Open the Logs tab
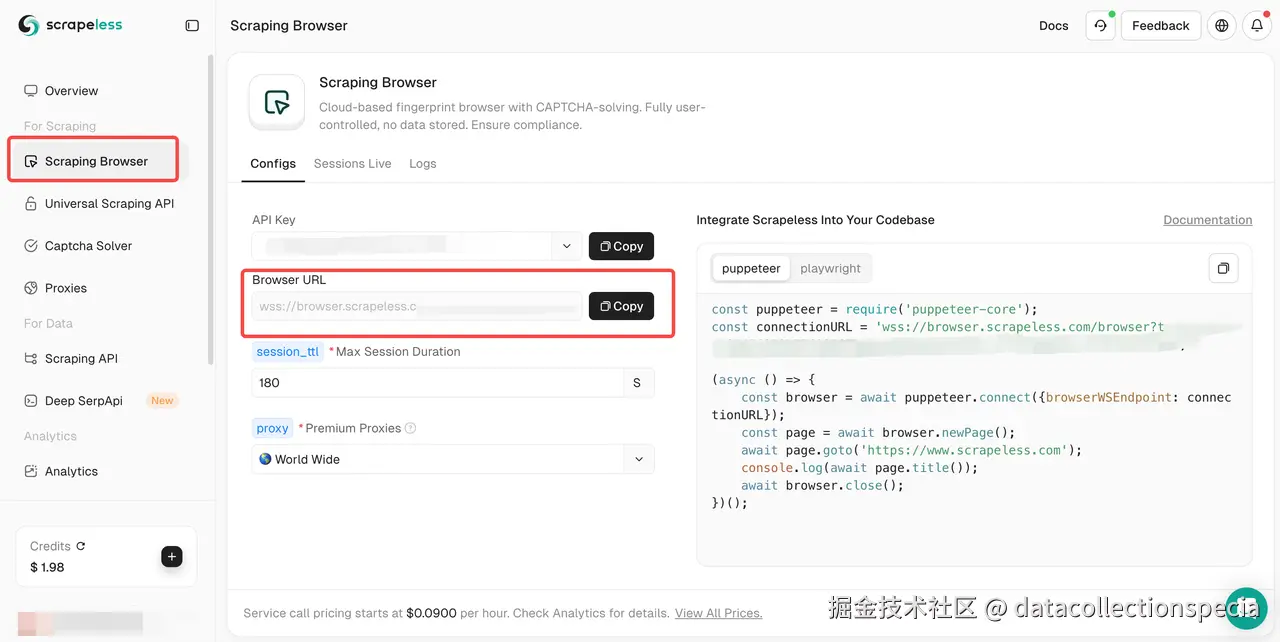The width and height of the screenshot is (1280, 642). point(422,163)
